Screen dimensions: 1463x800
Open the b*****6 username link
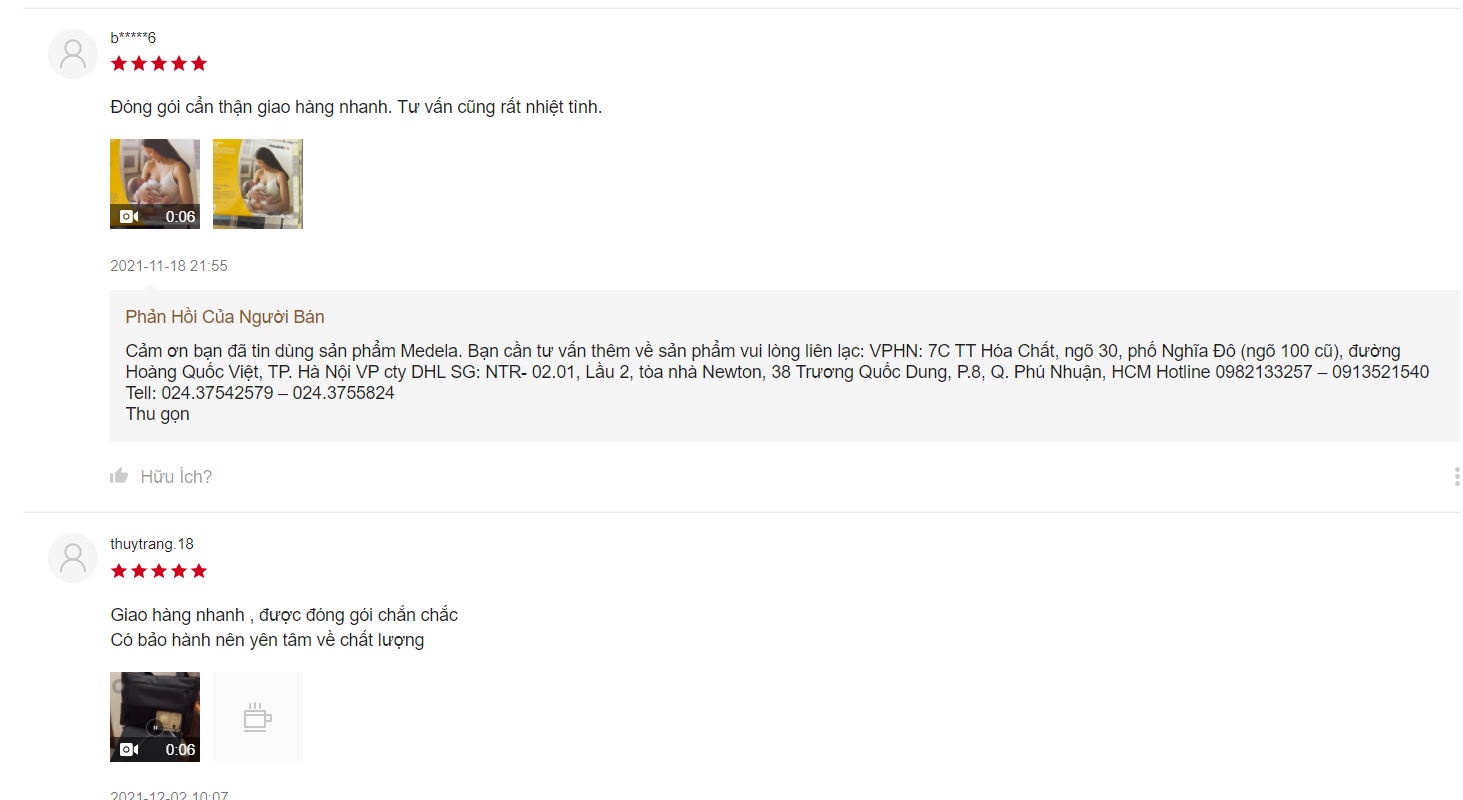(133, 38)
